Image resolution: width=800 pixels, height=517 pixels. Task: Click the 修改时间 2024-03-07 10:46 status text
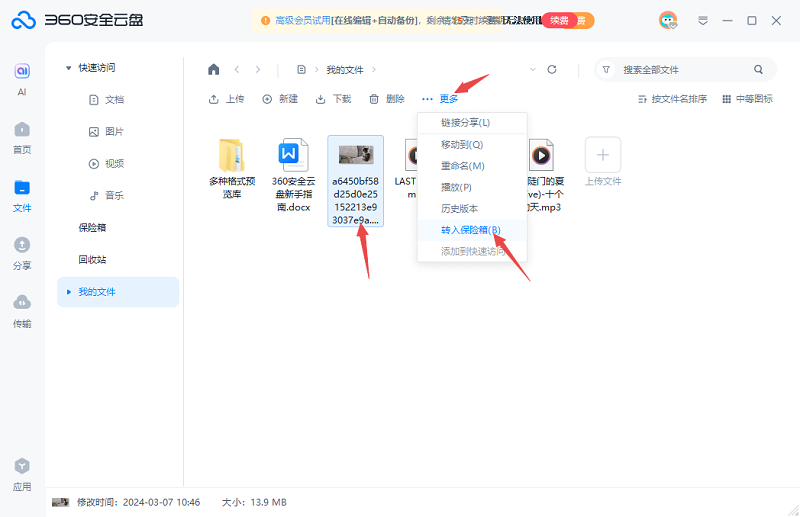pos(138,502)
